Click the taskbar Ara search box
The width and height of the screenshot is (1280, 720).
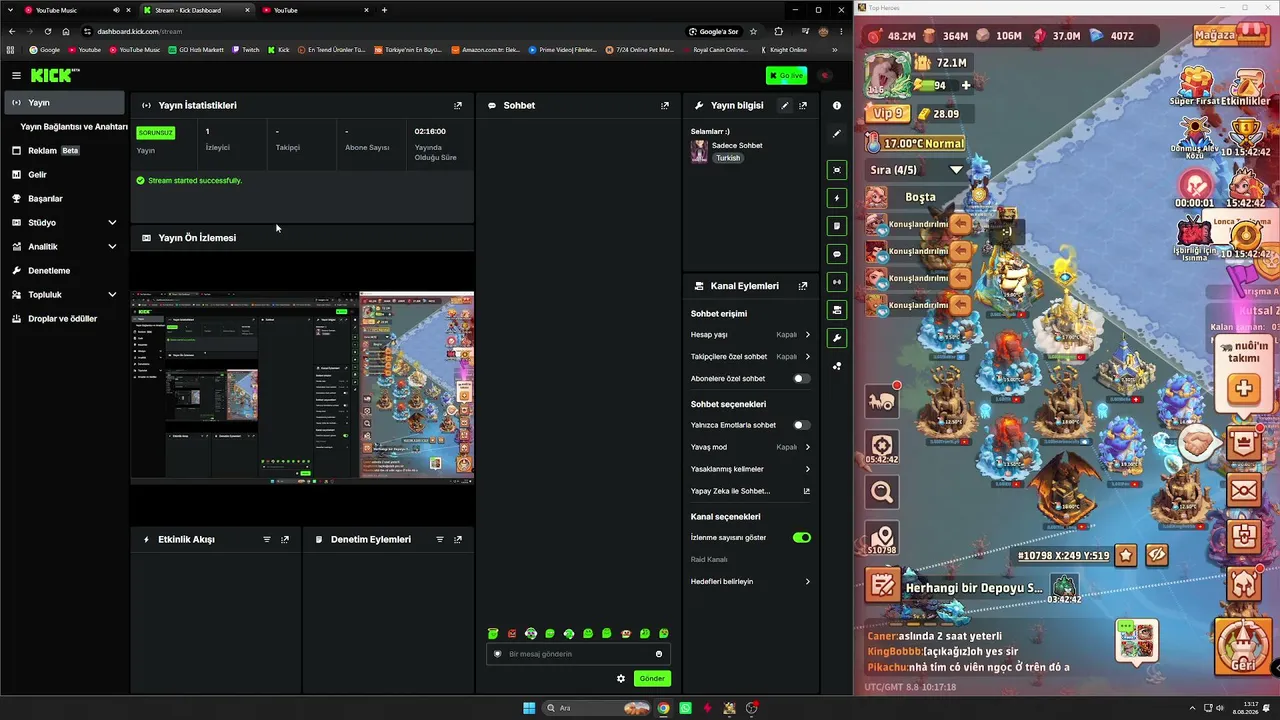point(597,708)
